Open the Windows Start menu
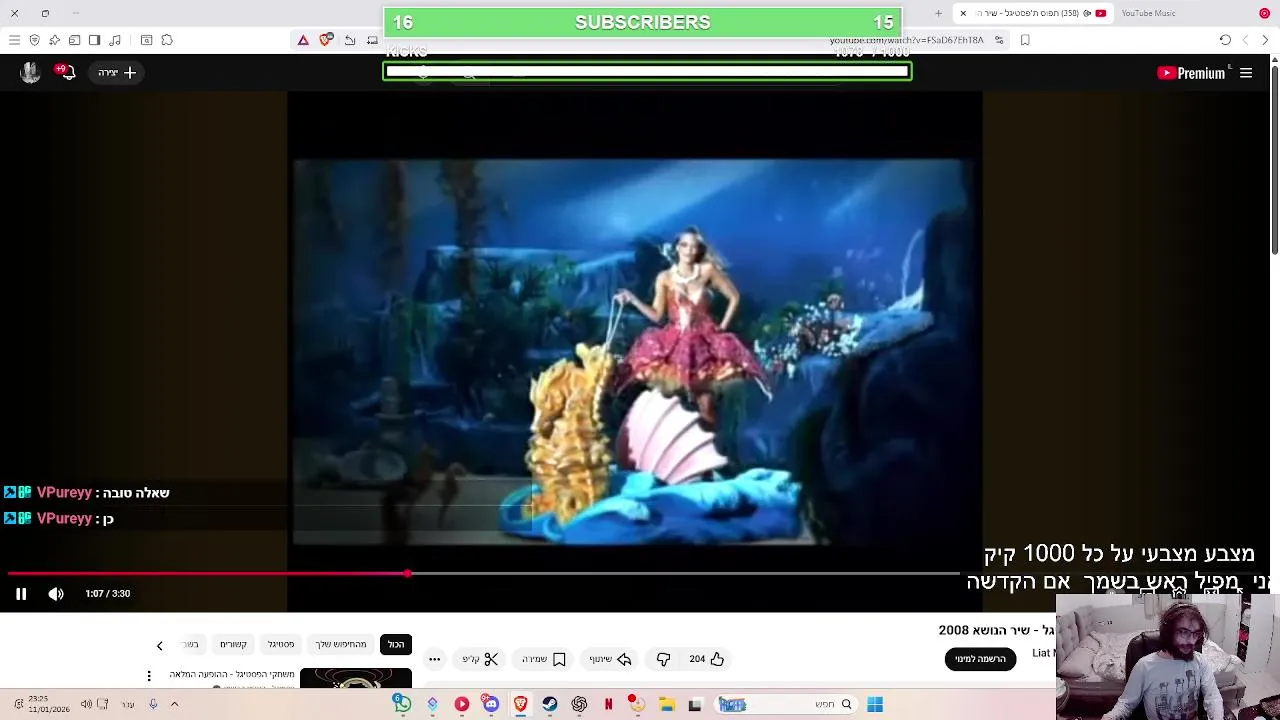The image size is (1280, 720). click(x=875, y=705)
